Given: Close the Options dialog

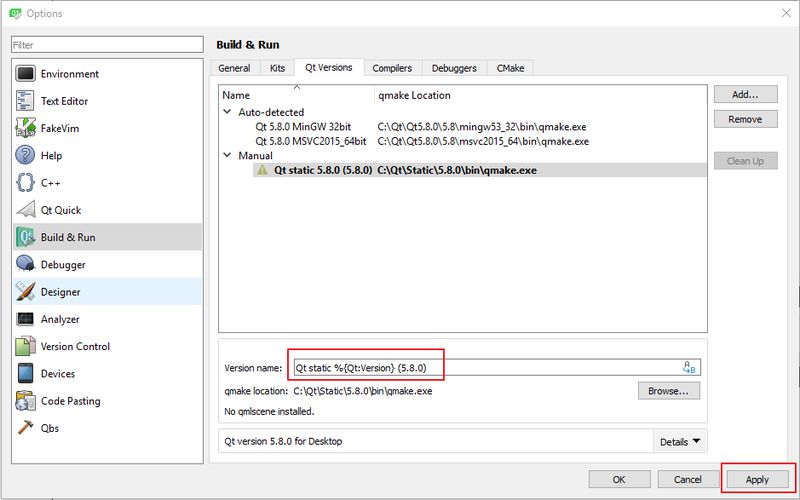Looking at the screenshot, I should click(786, 13).
